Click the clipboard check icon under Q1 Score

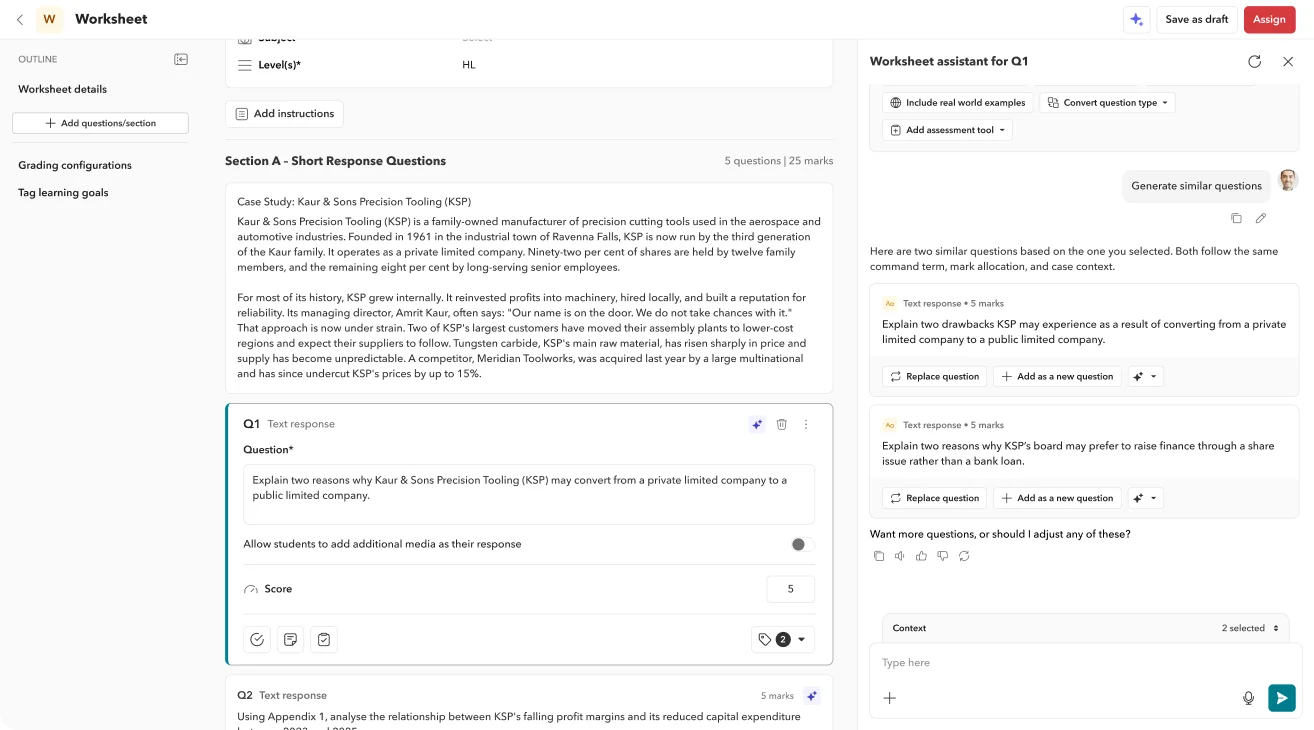click(324, 640)
